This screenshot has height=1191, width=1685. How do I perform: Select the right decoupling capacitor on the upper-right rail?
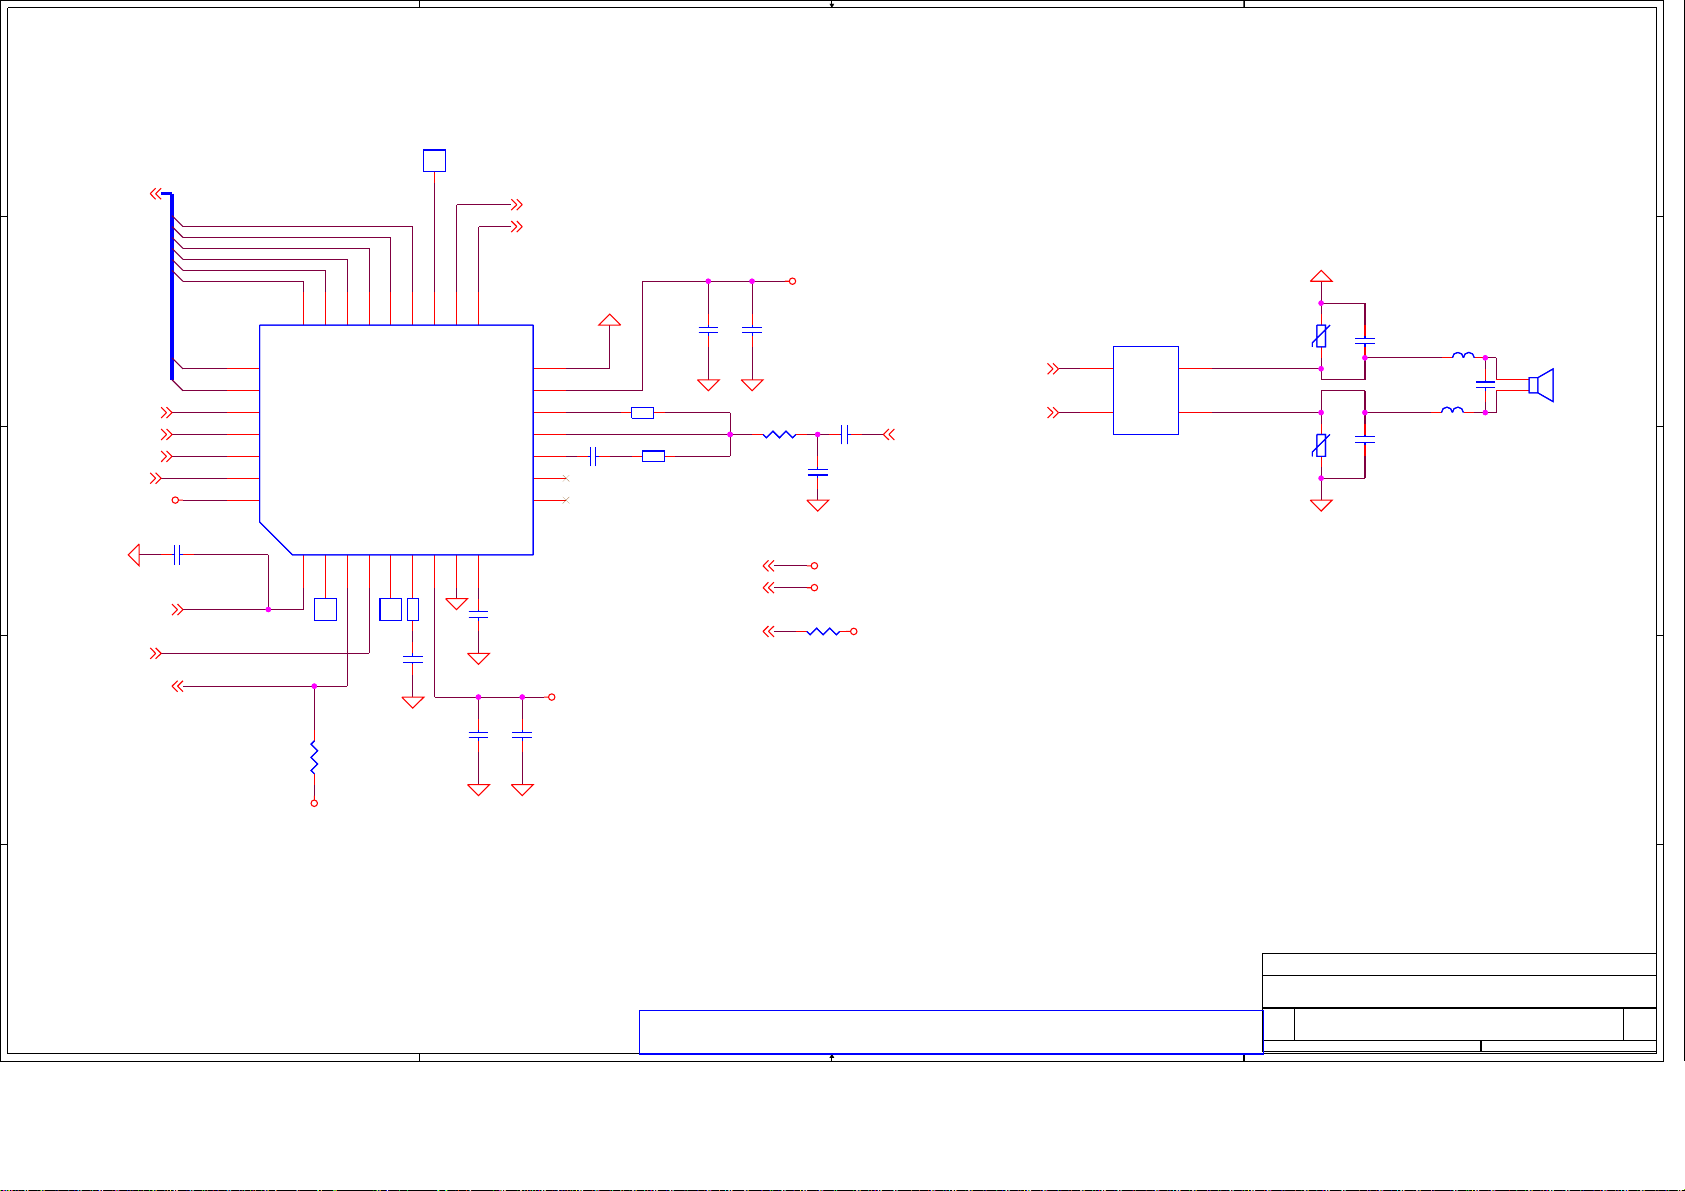[x=752, y=329]
